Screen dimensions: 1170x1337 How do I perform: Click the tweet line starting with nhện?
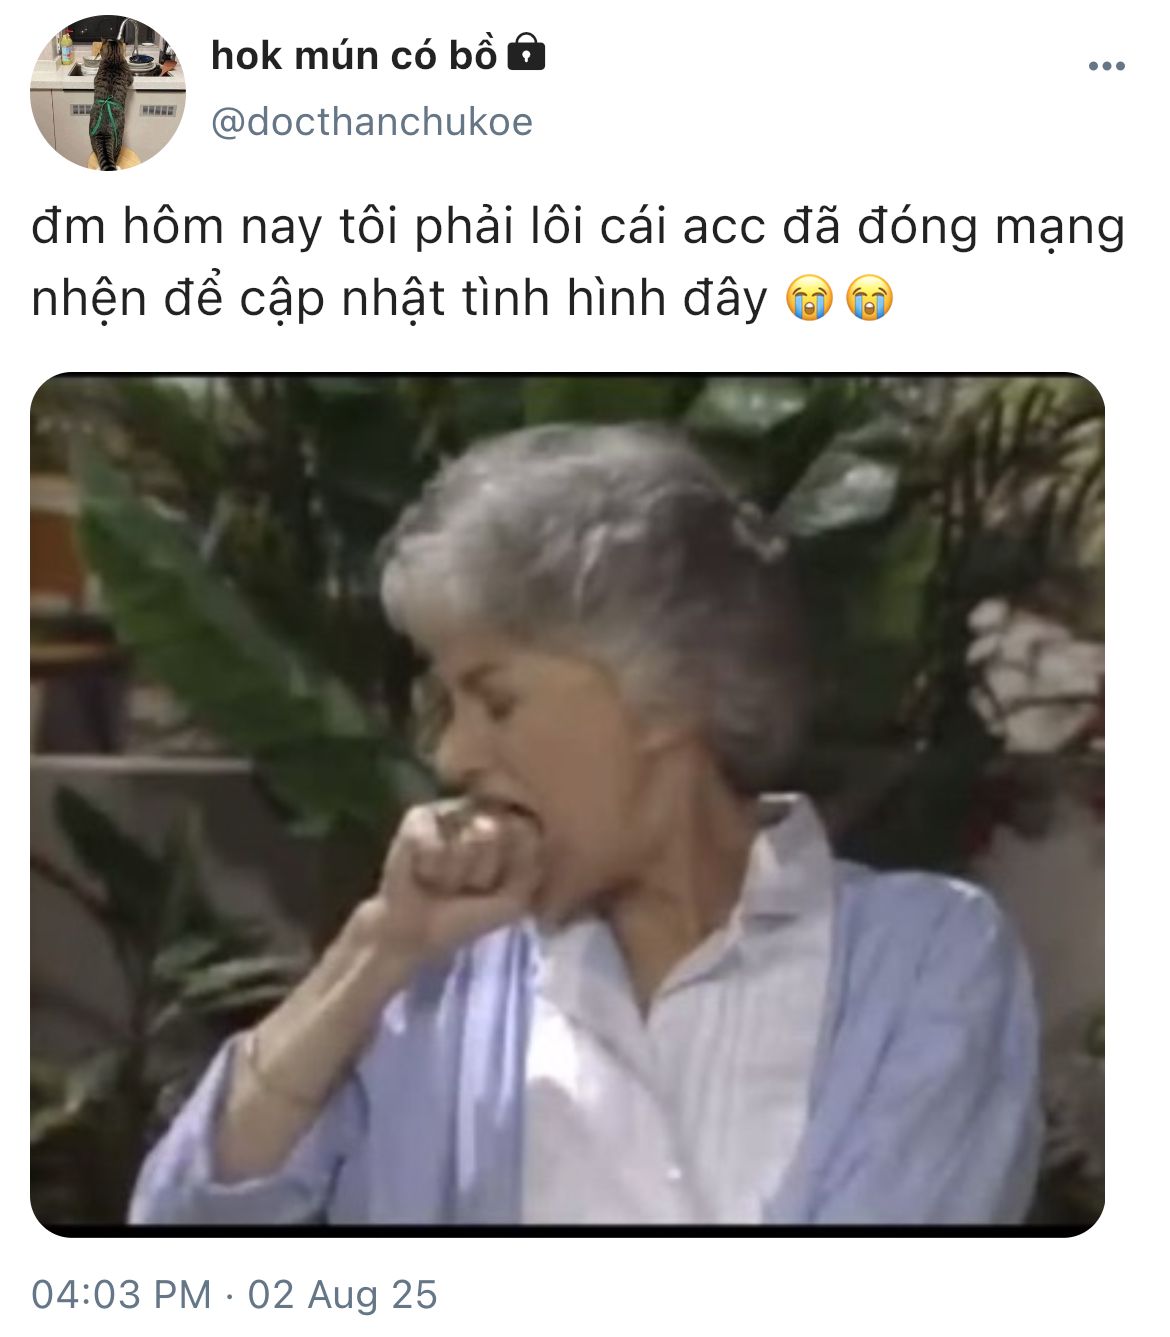[x=462, y=300]
